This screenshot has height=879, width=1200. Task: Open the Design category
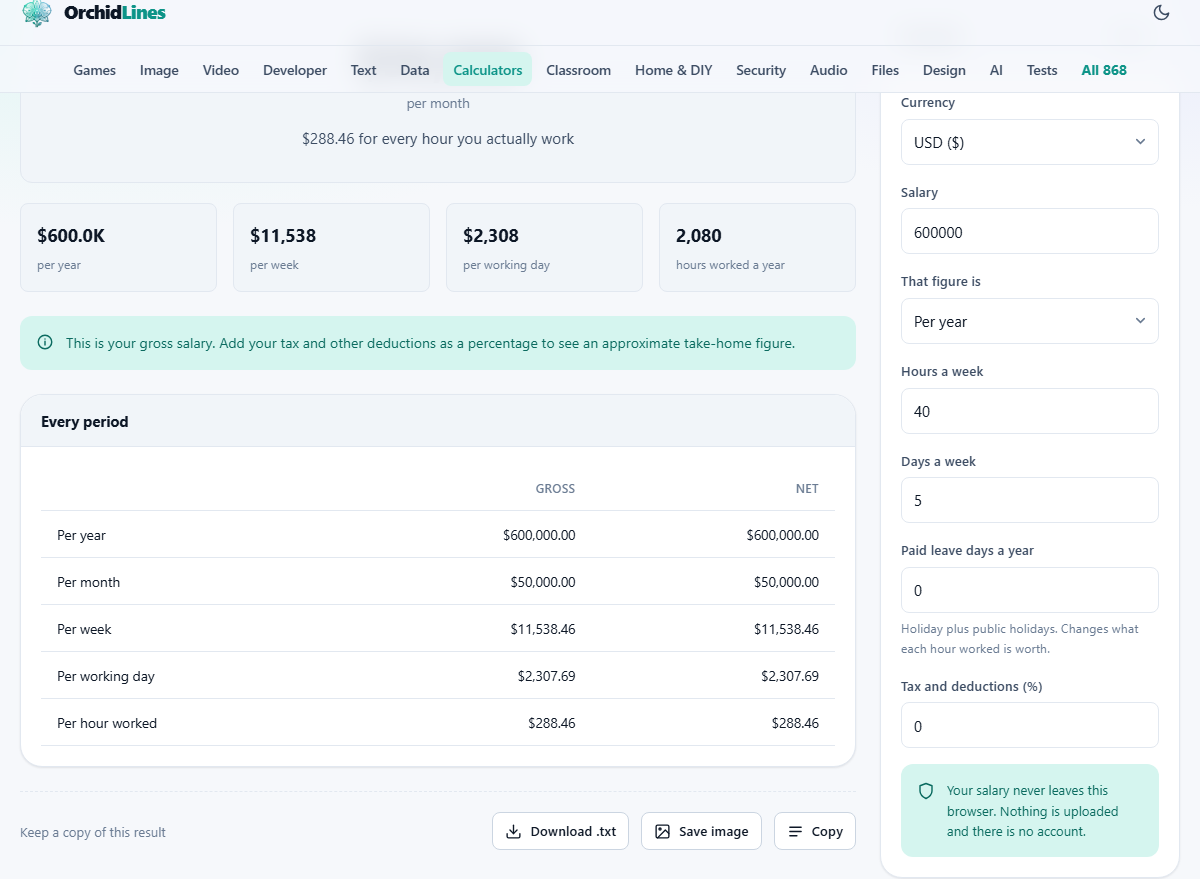pyautogui.click(x=944, y=70)
